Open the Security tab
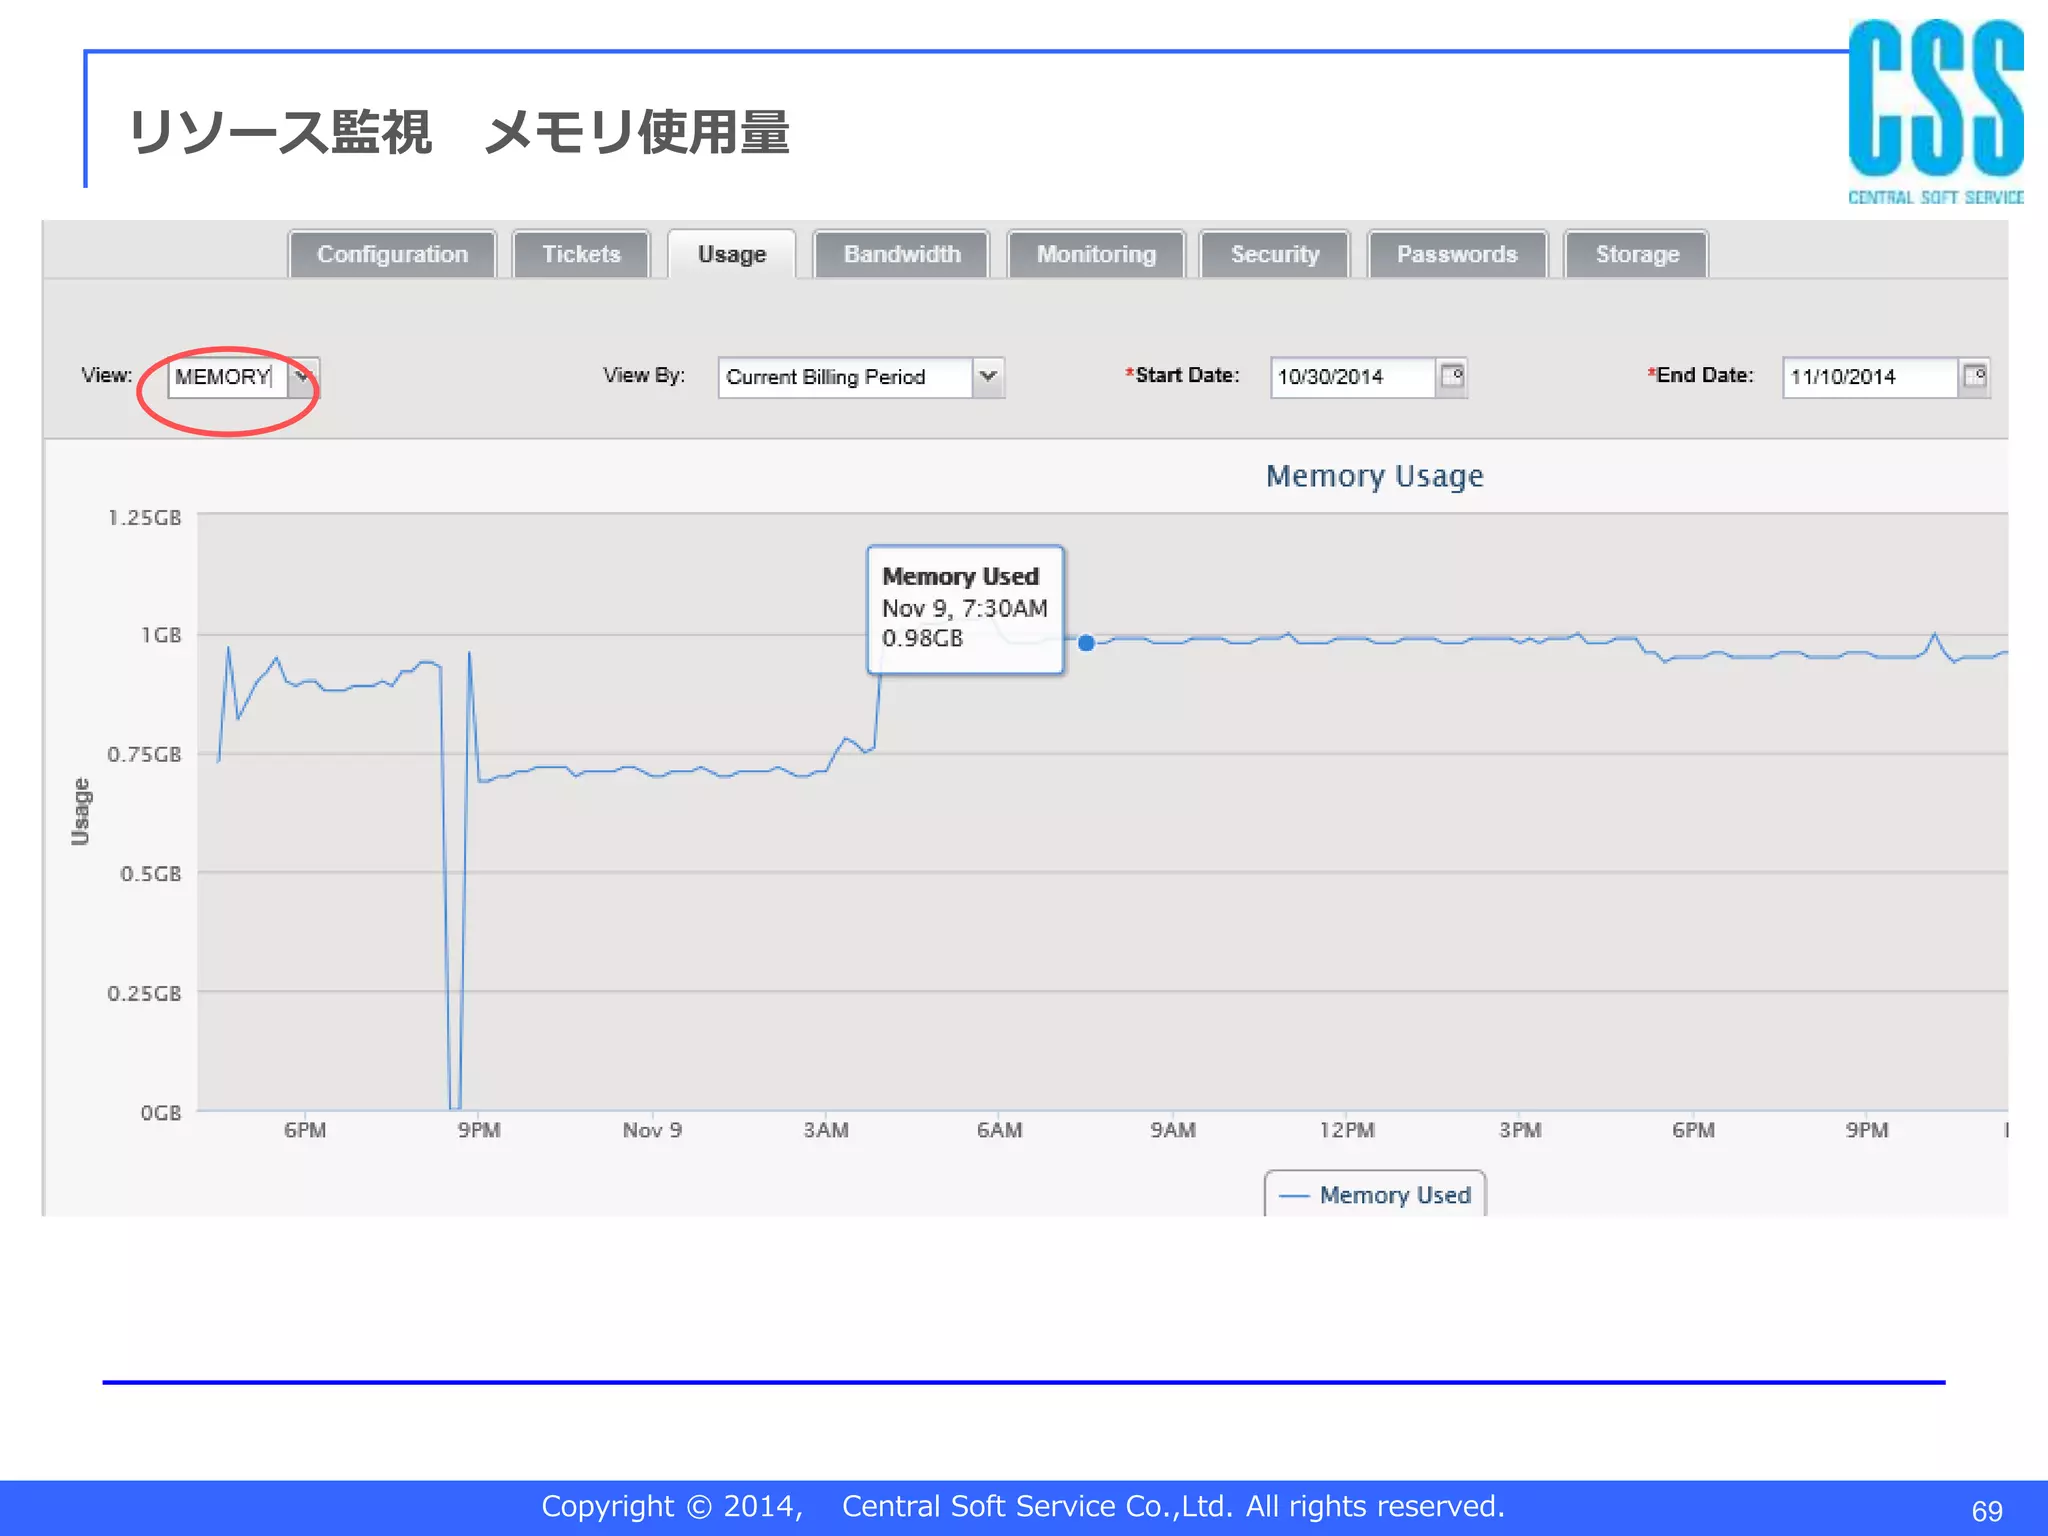Viewport: 2048px width, 1536px height. 1275,254
